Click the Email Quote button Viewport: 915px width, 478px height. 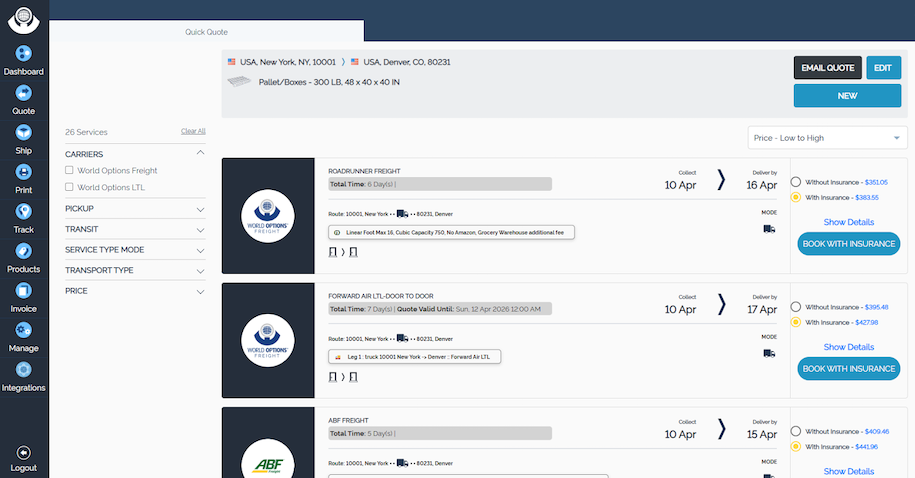tap(827, 68)
